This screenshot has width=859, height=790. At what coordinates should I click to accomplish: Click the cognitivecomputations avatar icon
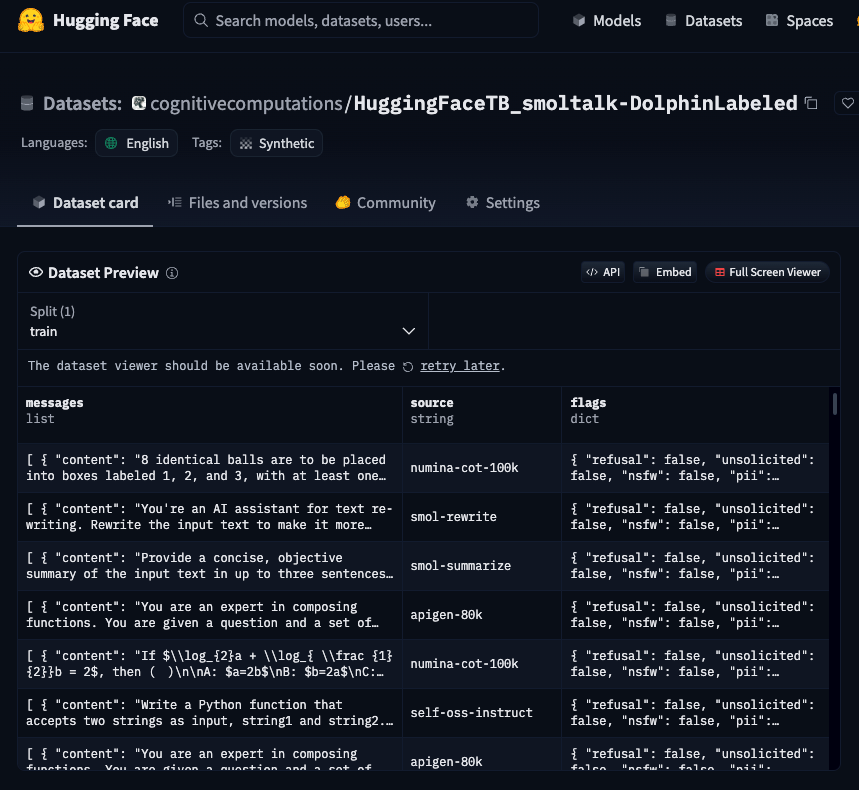tap(139, 103)
